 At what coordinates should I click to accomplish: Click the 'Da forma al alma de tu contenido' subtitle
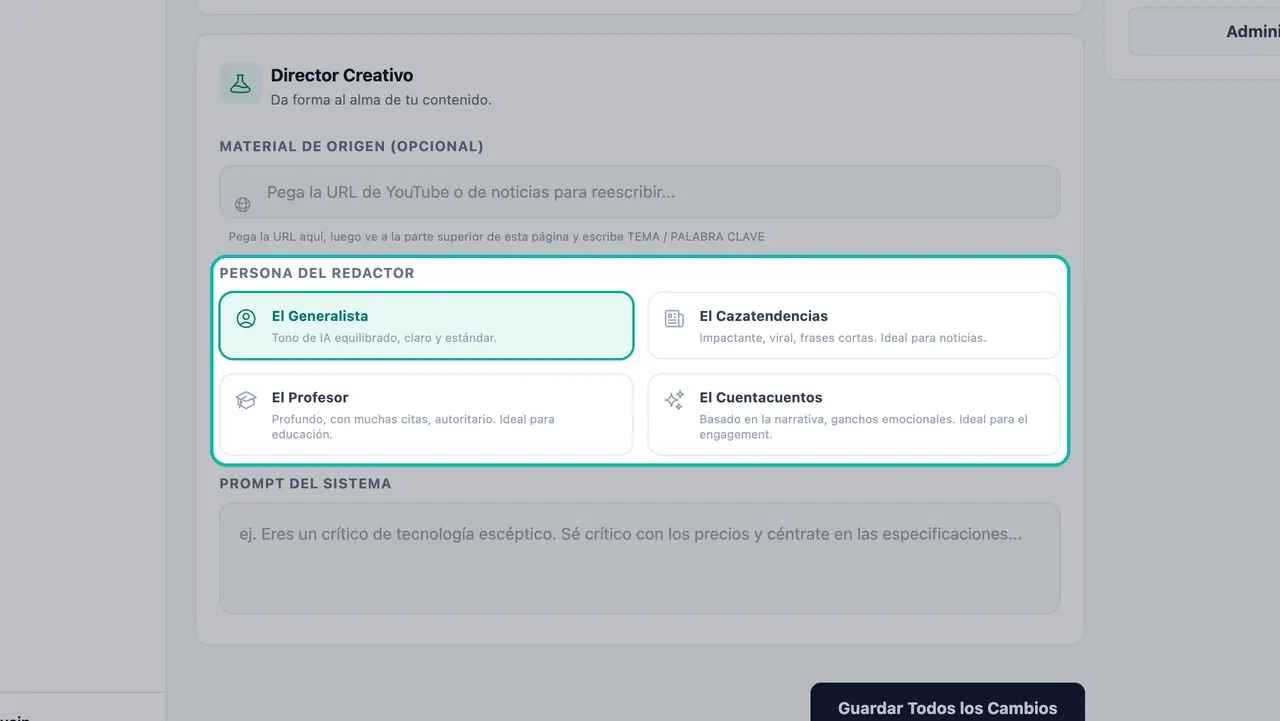coord(381,100)
